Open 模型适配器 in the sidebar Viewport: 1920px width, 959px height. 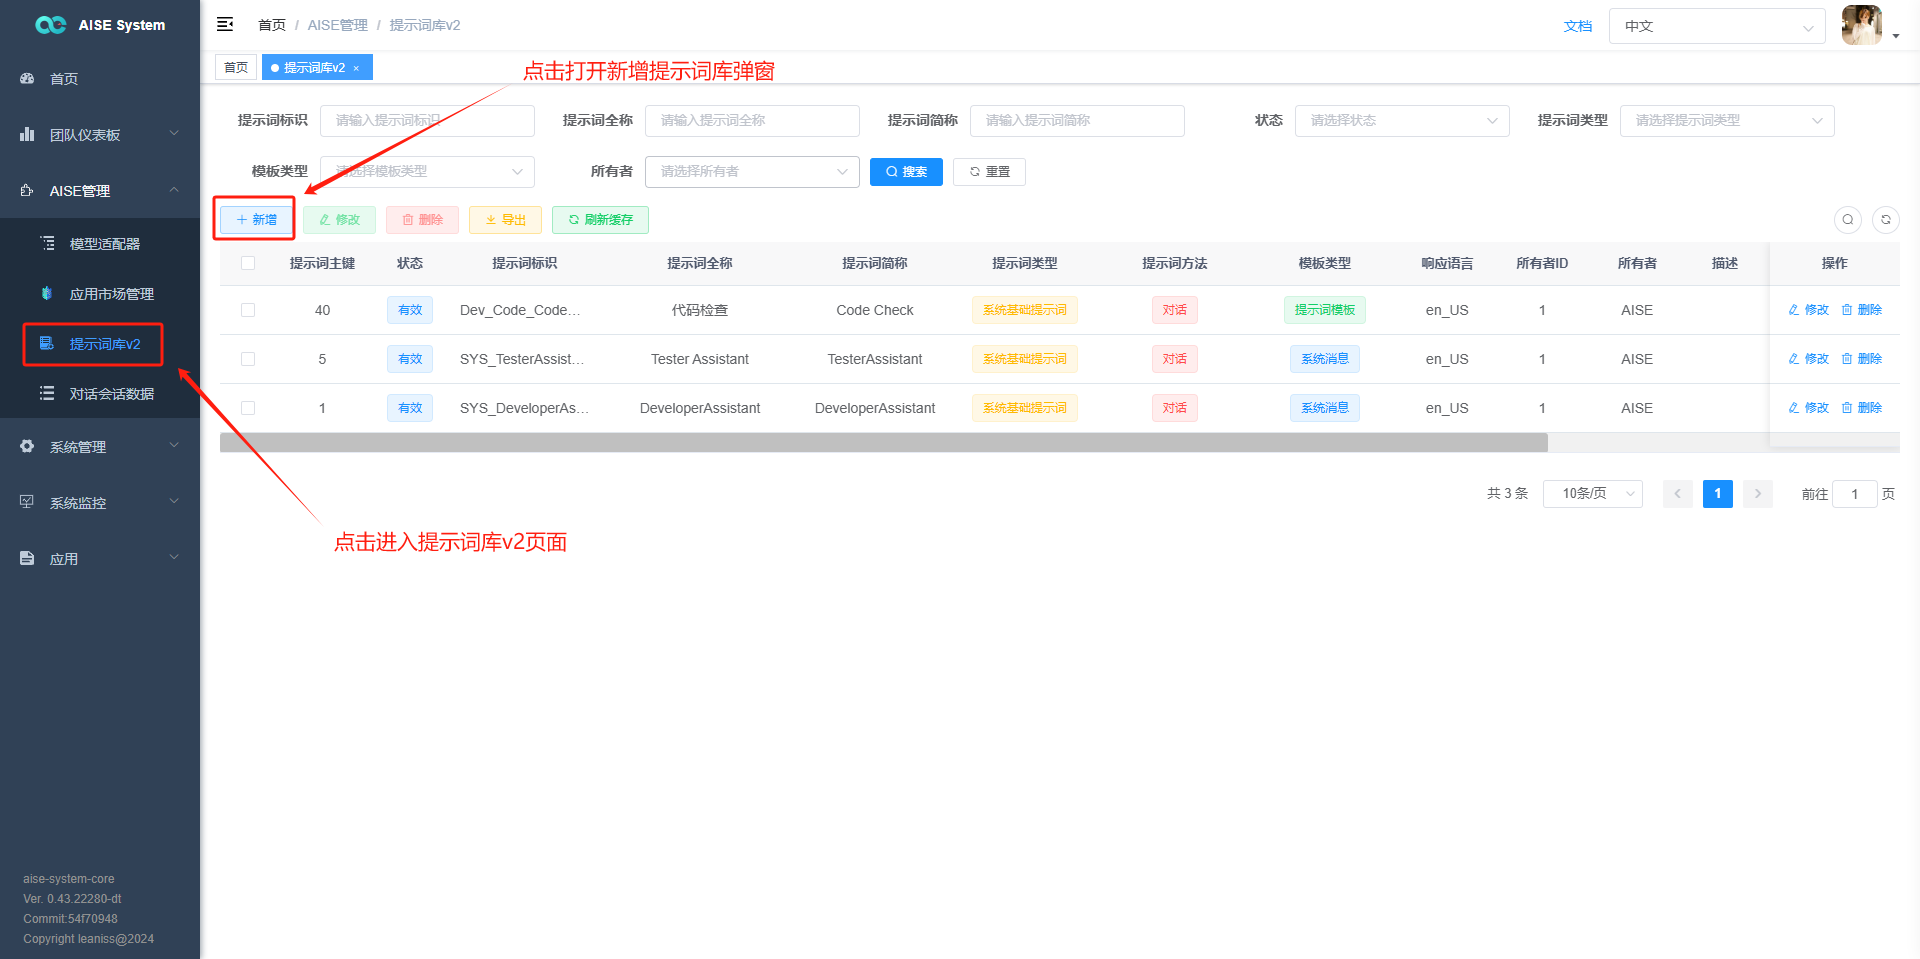[x=100, y=244]
